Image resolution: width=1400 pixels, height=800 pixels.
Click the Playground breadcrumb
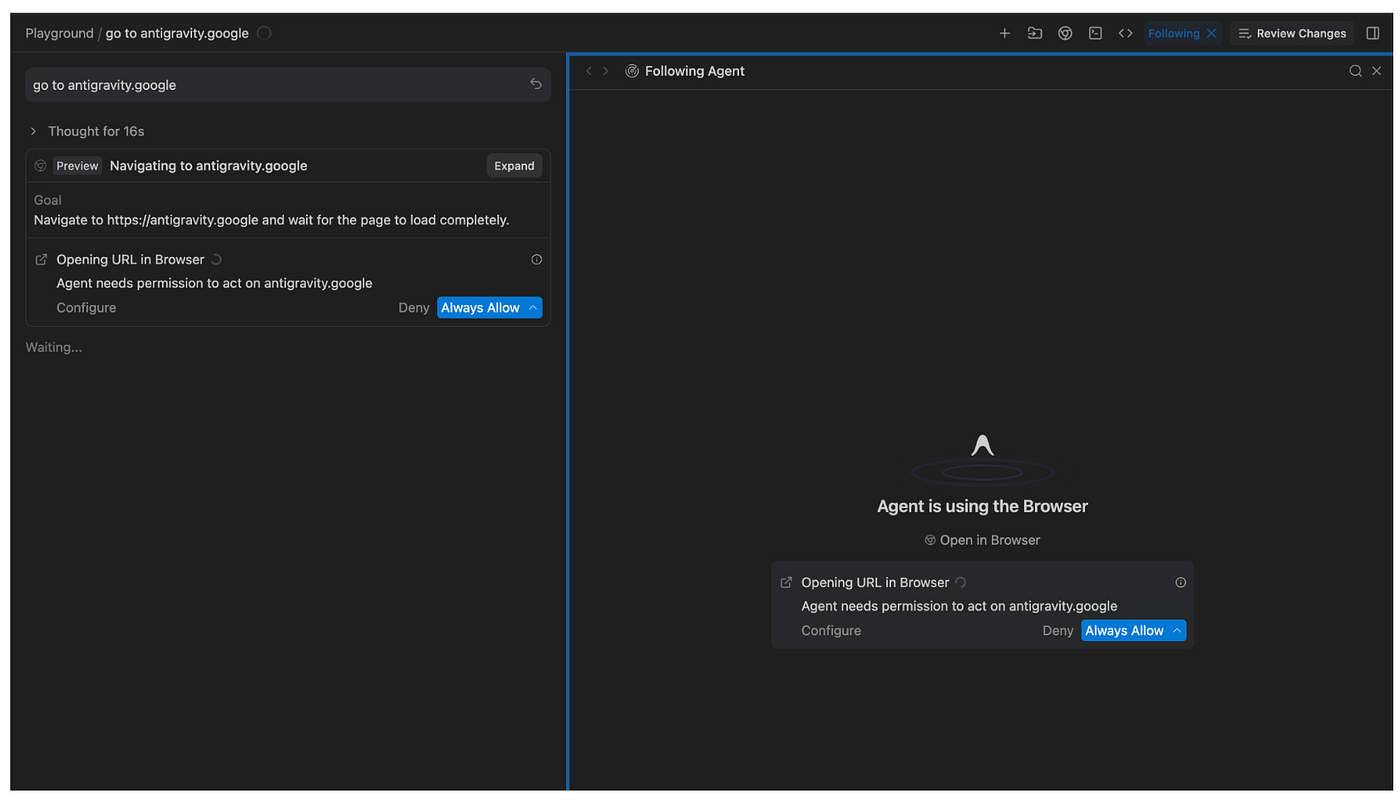point(59,33)
